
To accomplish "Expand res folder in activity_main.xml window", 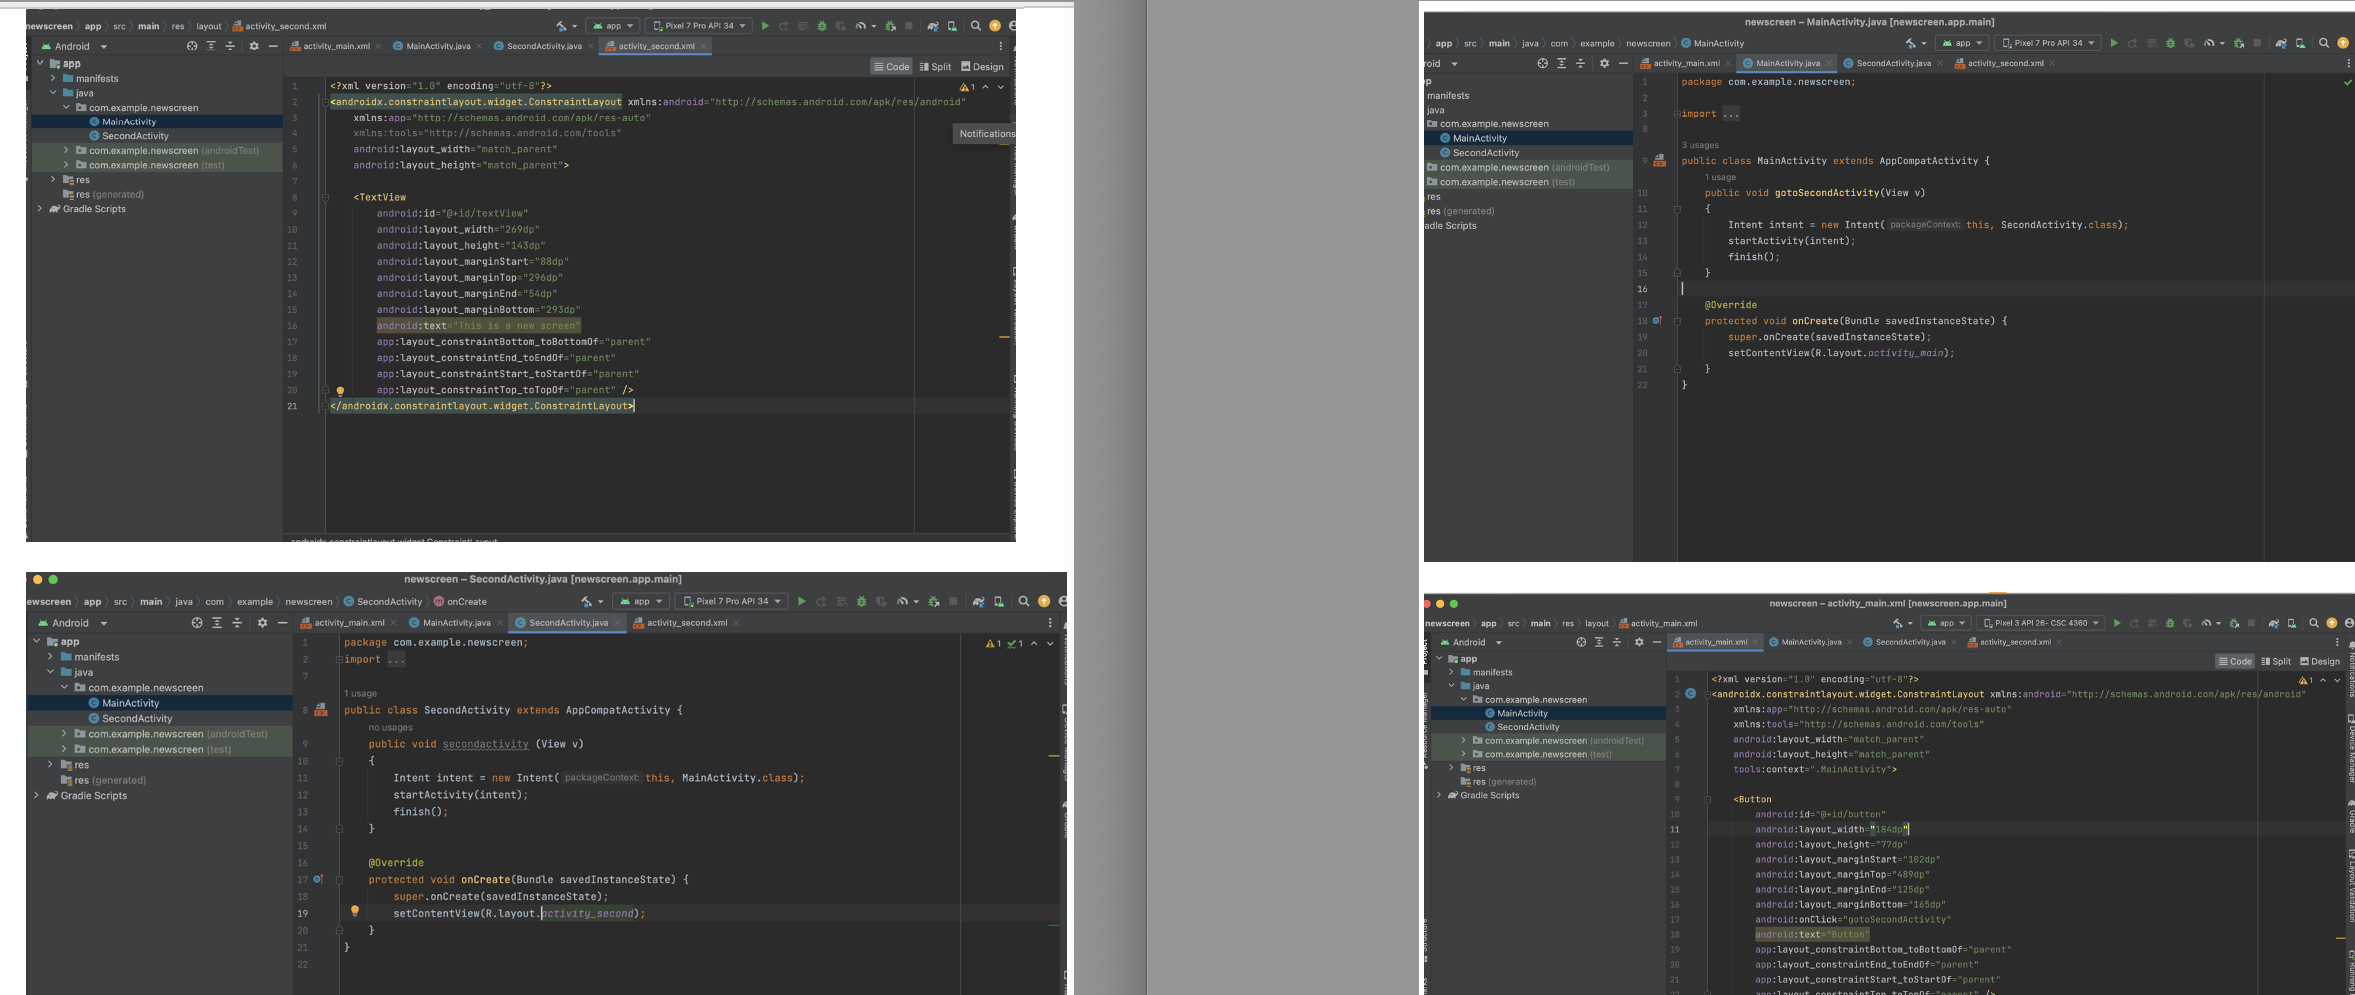I will [x=1452, y=768].
